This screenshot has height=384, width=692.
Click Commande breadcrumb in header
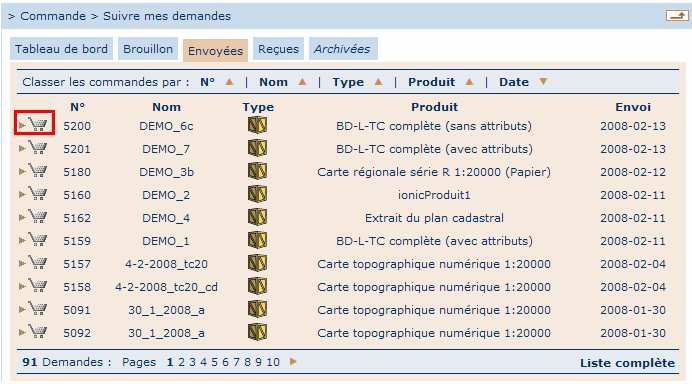click(53, 16)
